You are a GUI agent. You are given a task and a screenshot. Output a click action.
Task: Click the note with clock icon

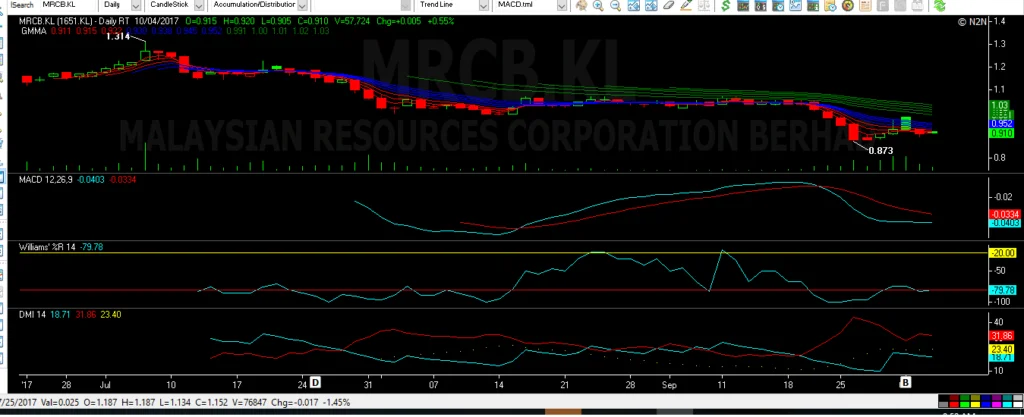[829, 5]
